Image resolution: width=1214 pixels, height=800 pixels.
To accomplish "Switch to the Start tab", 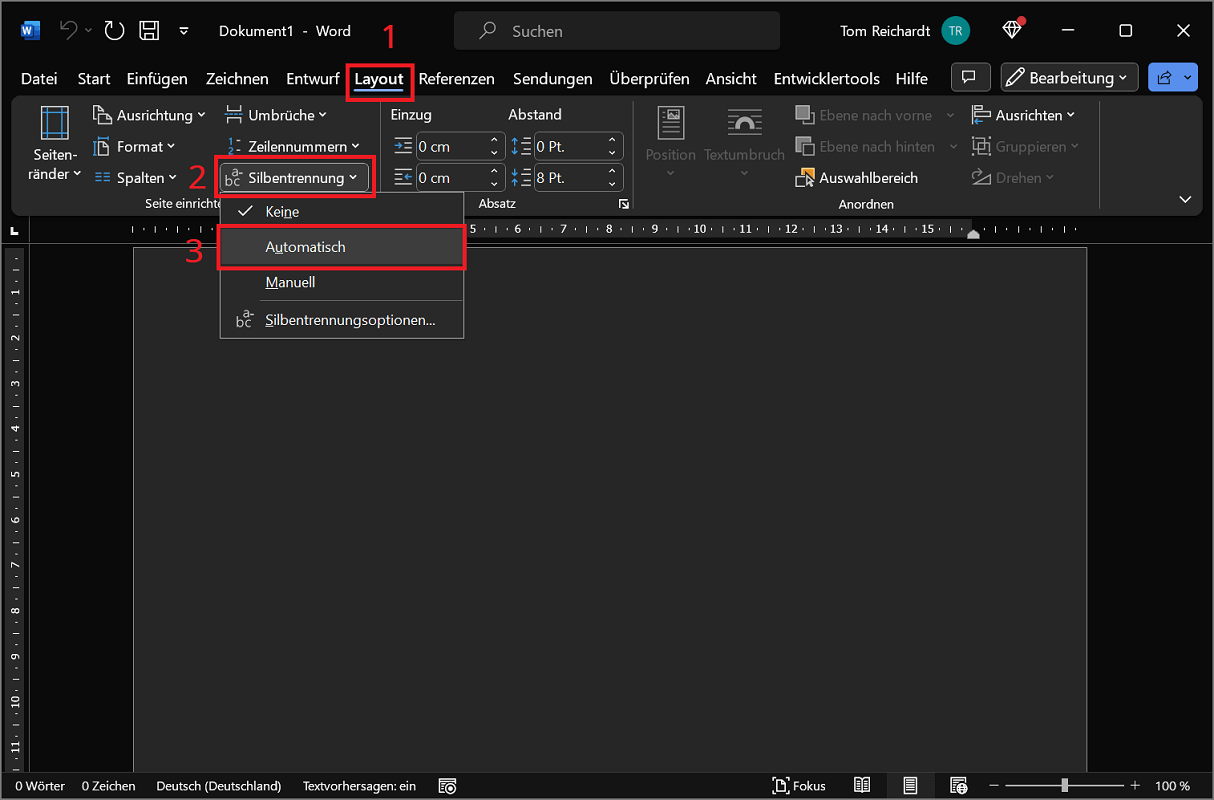I will click(x=94, y=78).
